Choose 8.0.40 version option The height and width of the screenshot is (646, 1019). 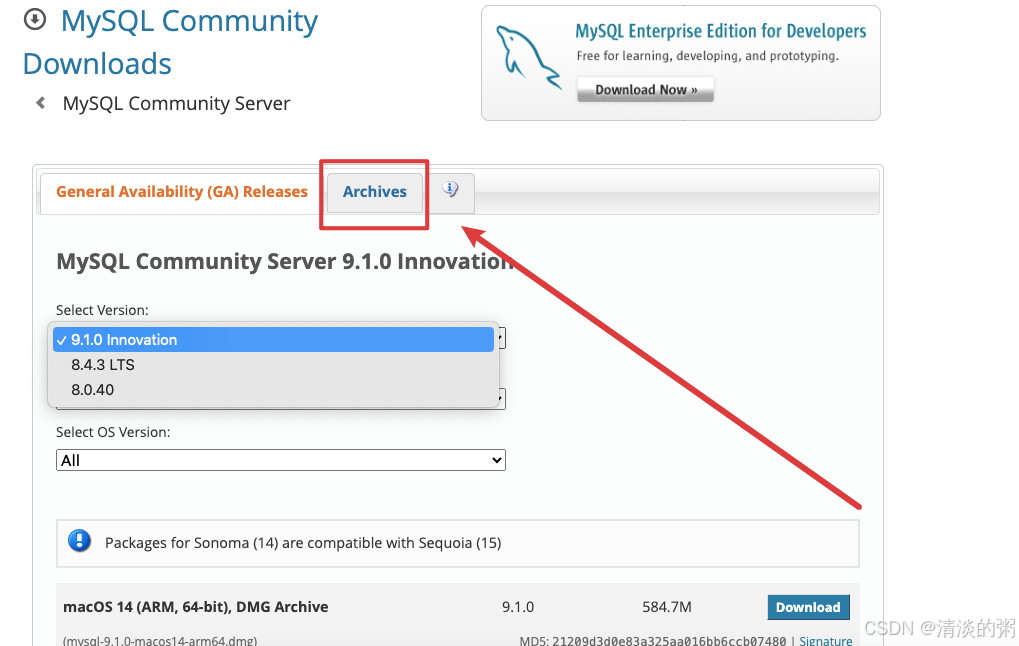pyautogui.click(x=273, y=390)
